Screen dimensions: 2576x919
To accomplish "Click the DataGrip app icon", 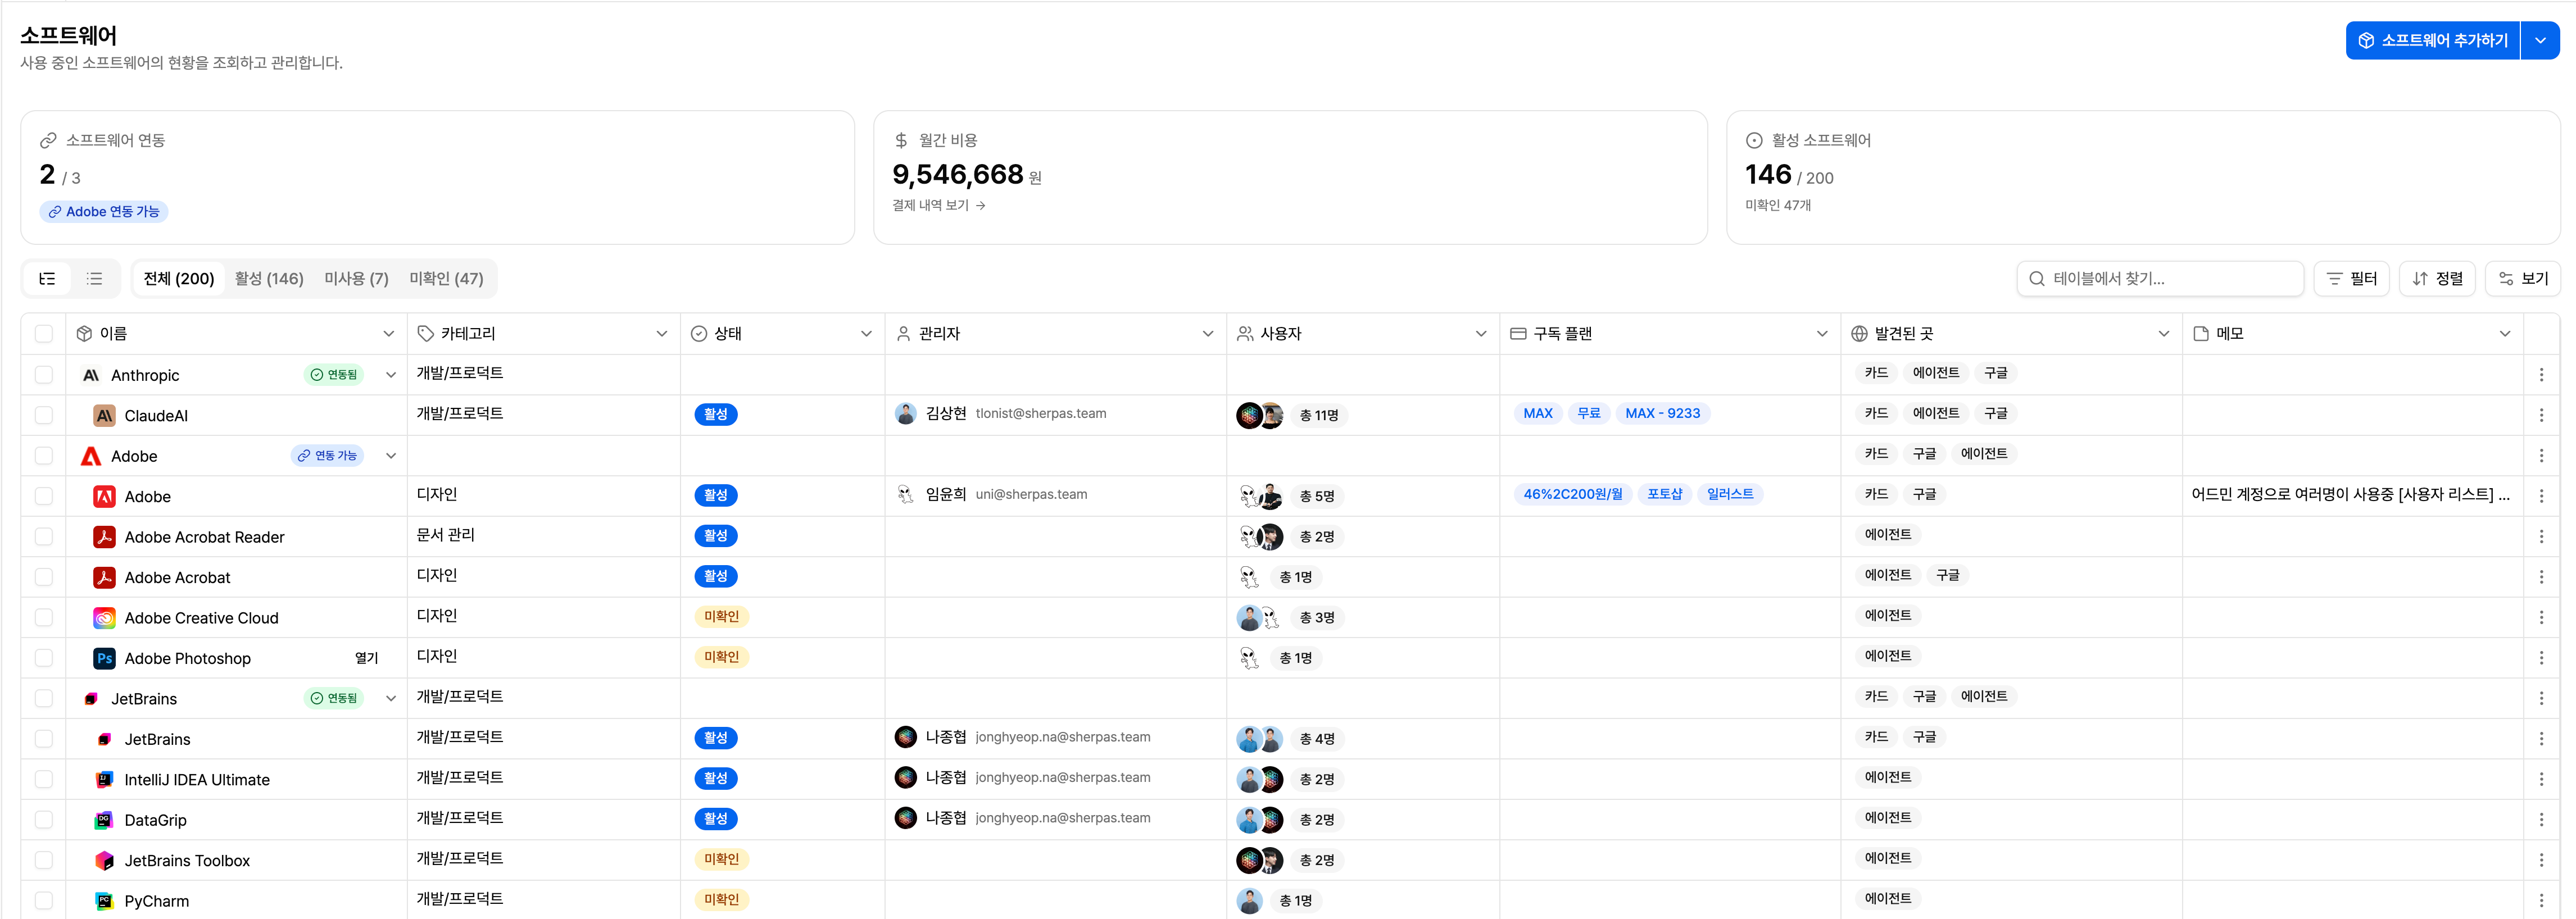I will pos(104,820).
